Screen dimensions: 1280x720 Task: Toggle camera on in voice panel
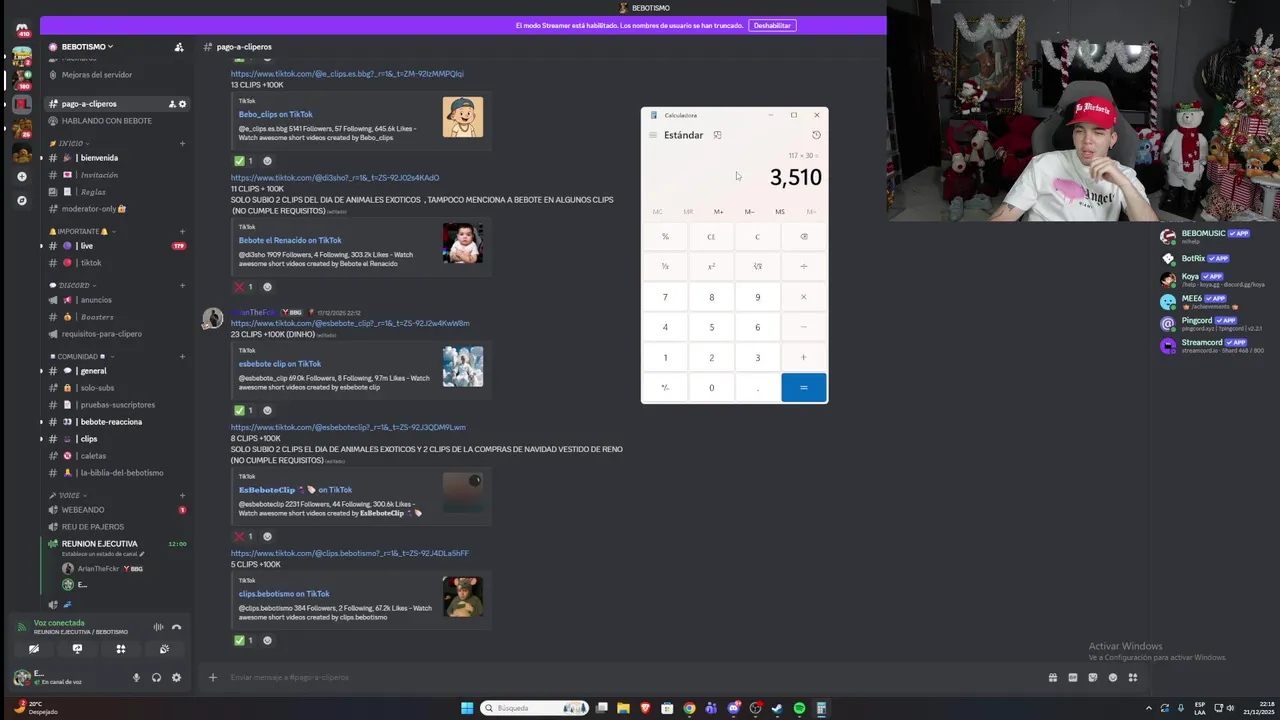[33, 649]
